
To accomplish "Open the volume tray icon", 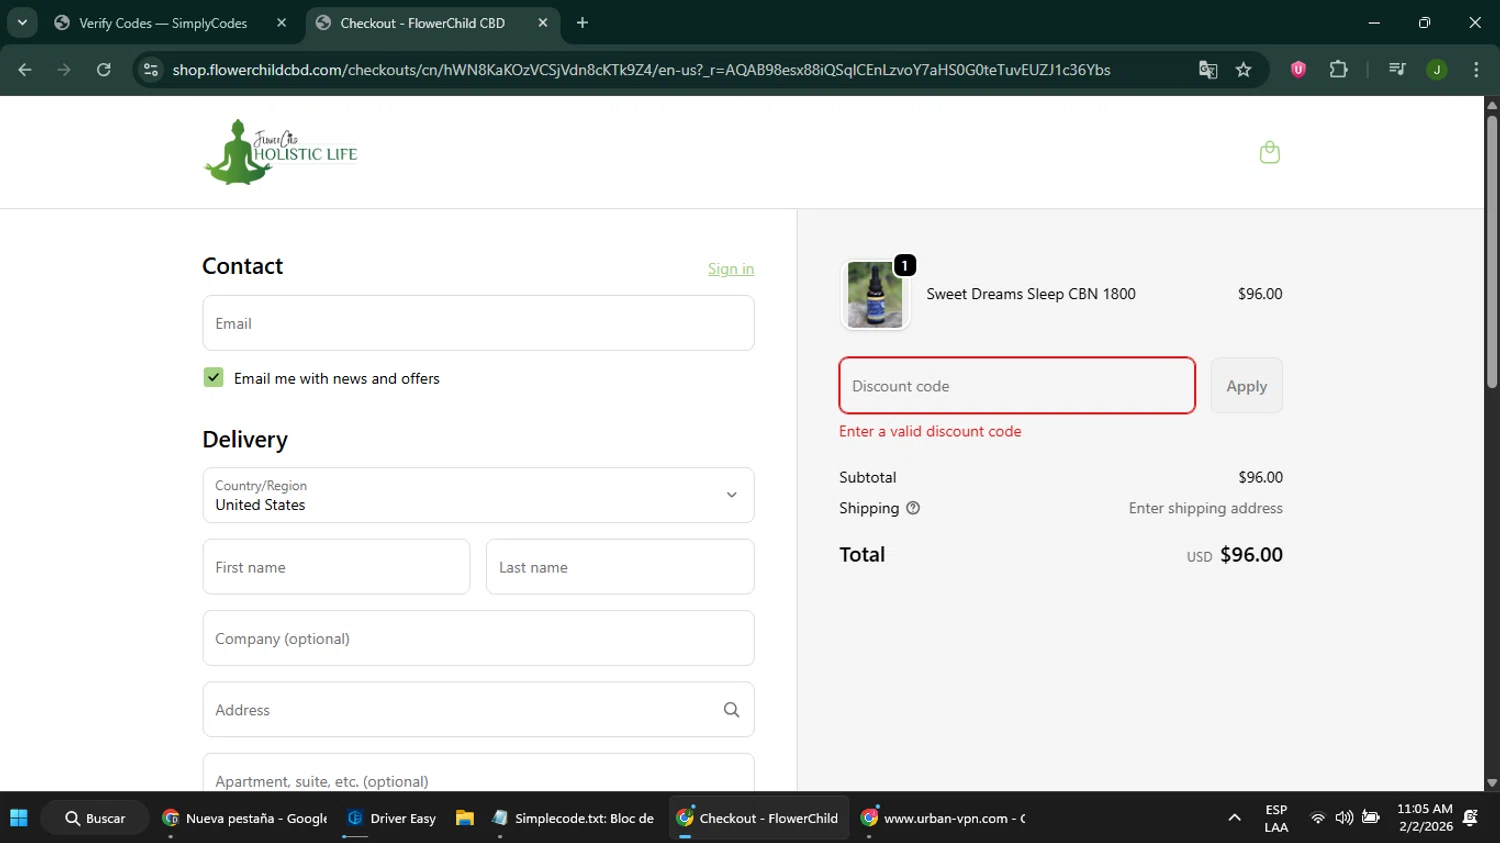I will [1344, 818].
